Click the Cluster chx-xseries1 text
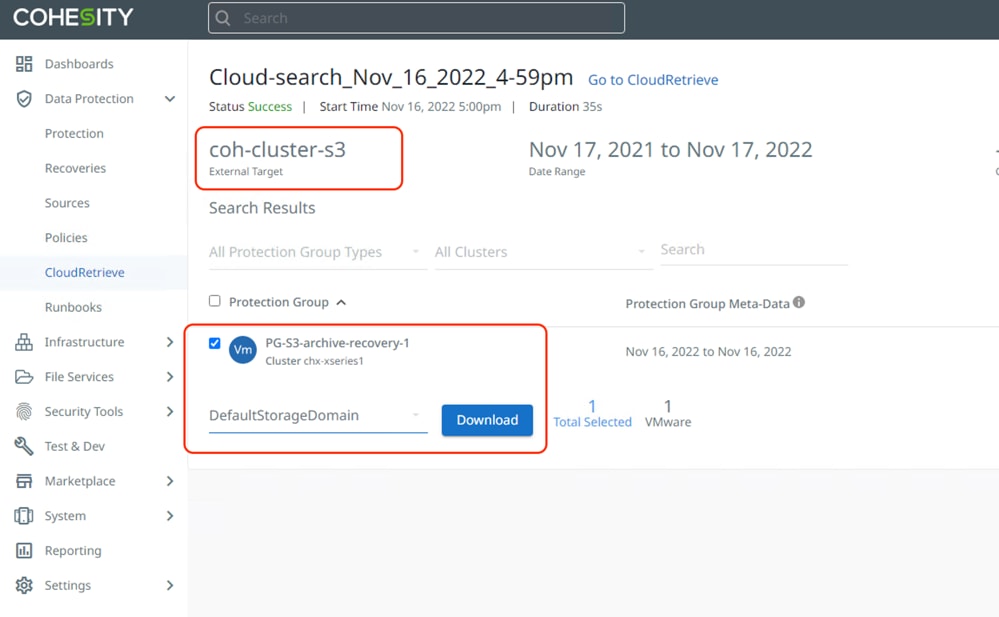Viewport: 999px width, 617px height. click(314, 361)
